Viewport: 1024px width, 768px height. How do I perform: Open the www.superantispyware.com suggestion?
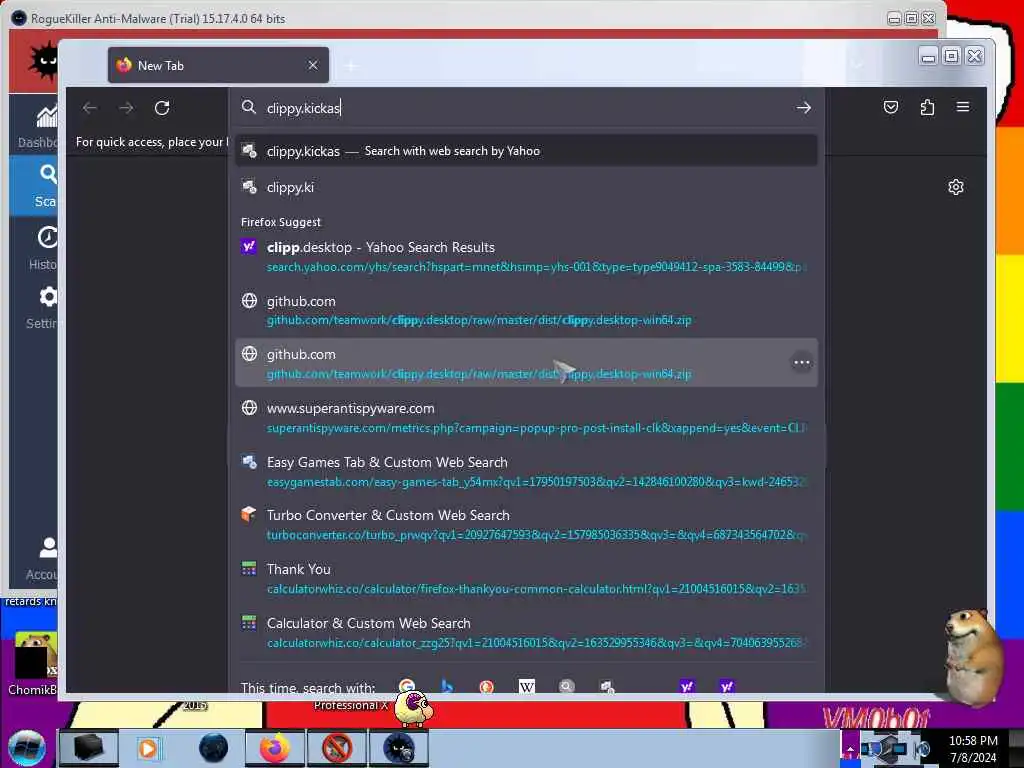[526, 417]
